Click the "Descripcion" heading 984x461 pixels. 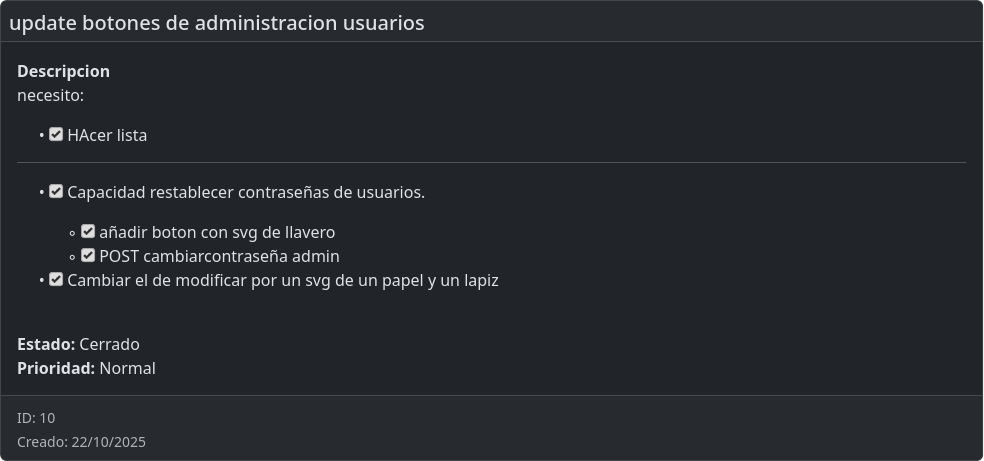click(x=63, y=71)
